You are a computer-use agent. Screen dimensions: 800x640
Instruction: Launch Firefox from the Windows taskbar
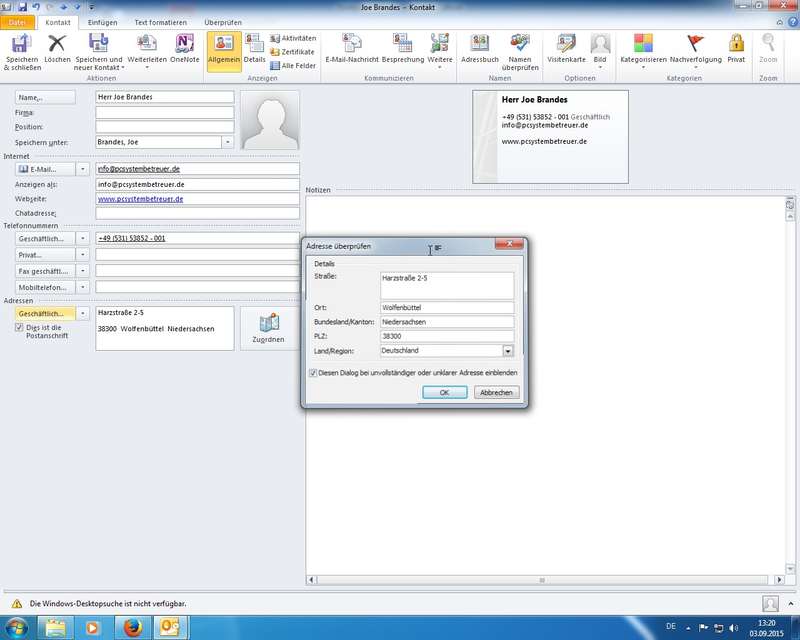[x=133, y=627]
